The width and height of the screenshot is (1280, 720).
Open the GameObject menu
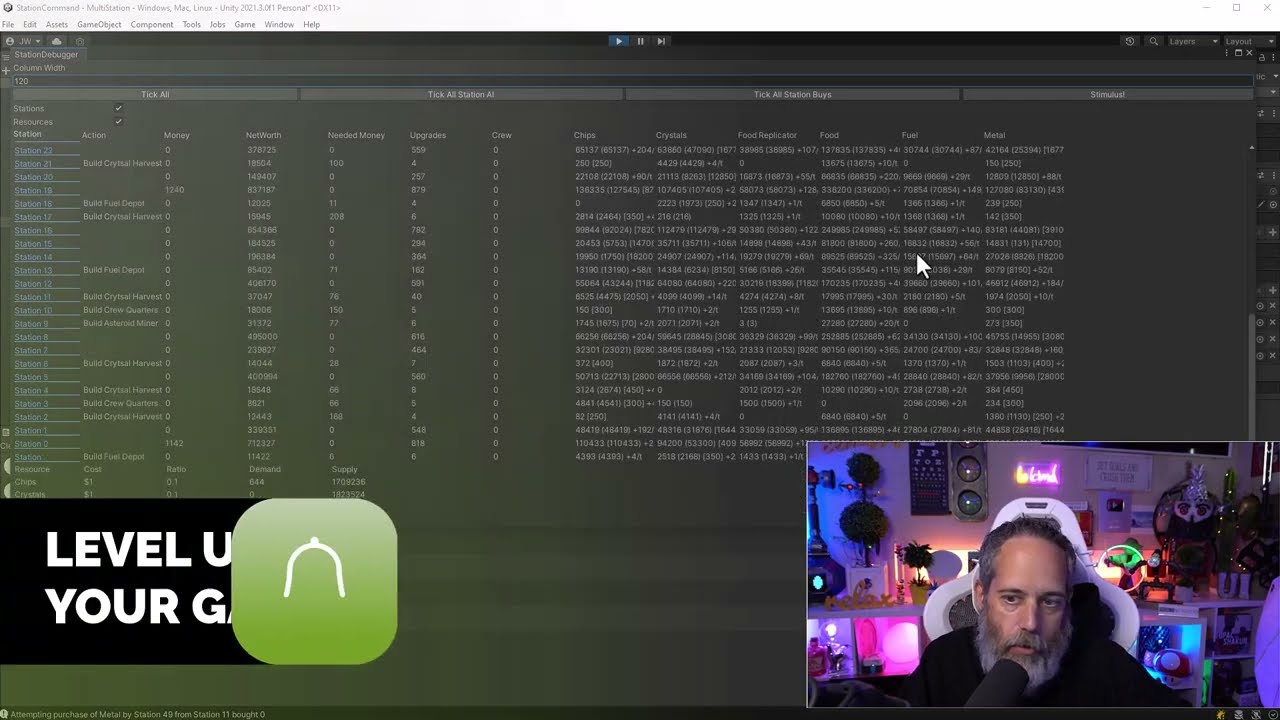click(x=99, y=24)
